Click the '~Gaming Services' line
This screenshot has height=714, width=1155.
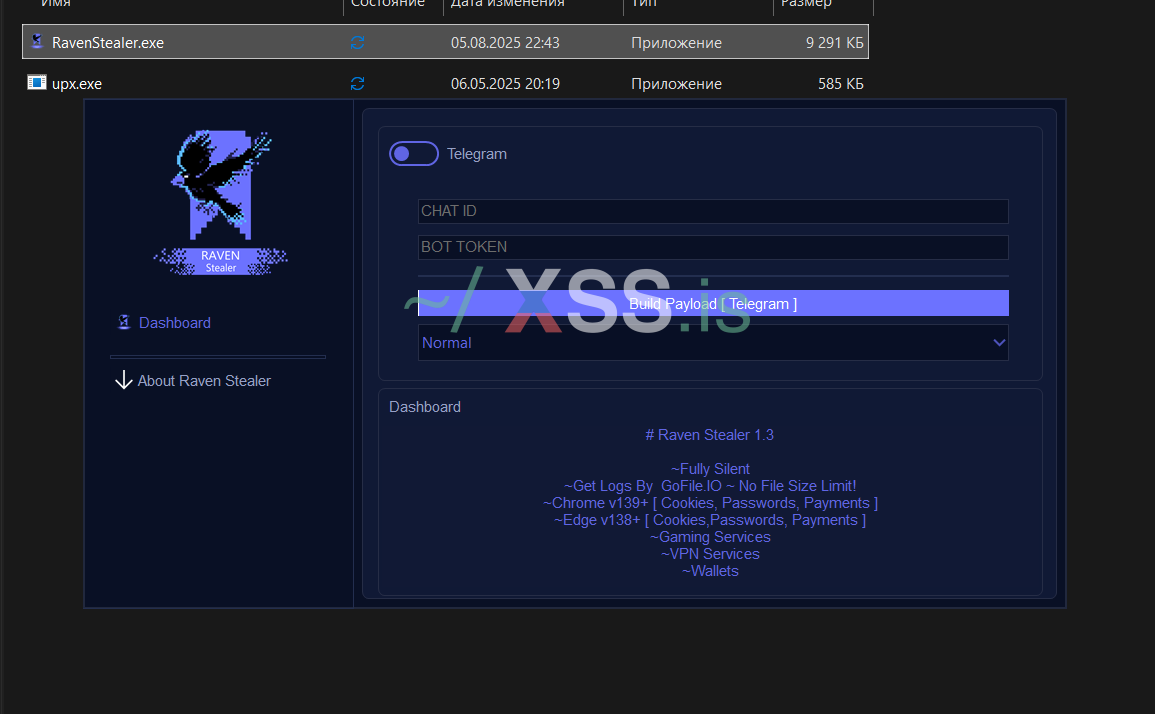[710, 536]
